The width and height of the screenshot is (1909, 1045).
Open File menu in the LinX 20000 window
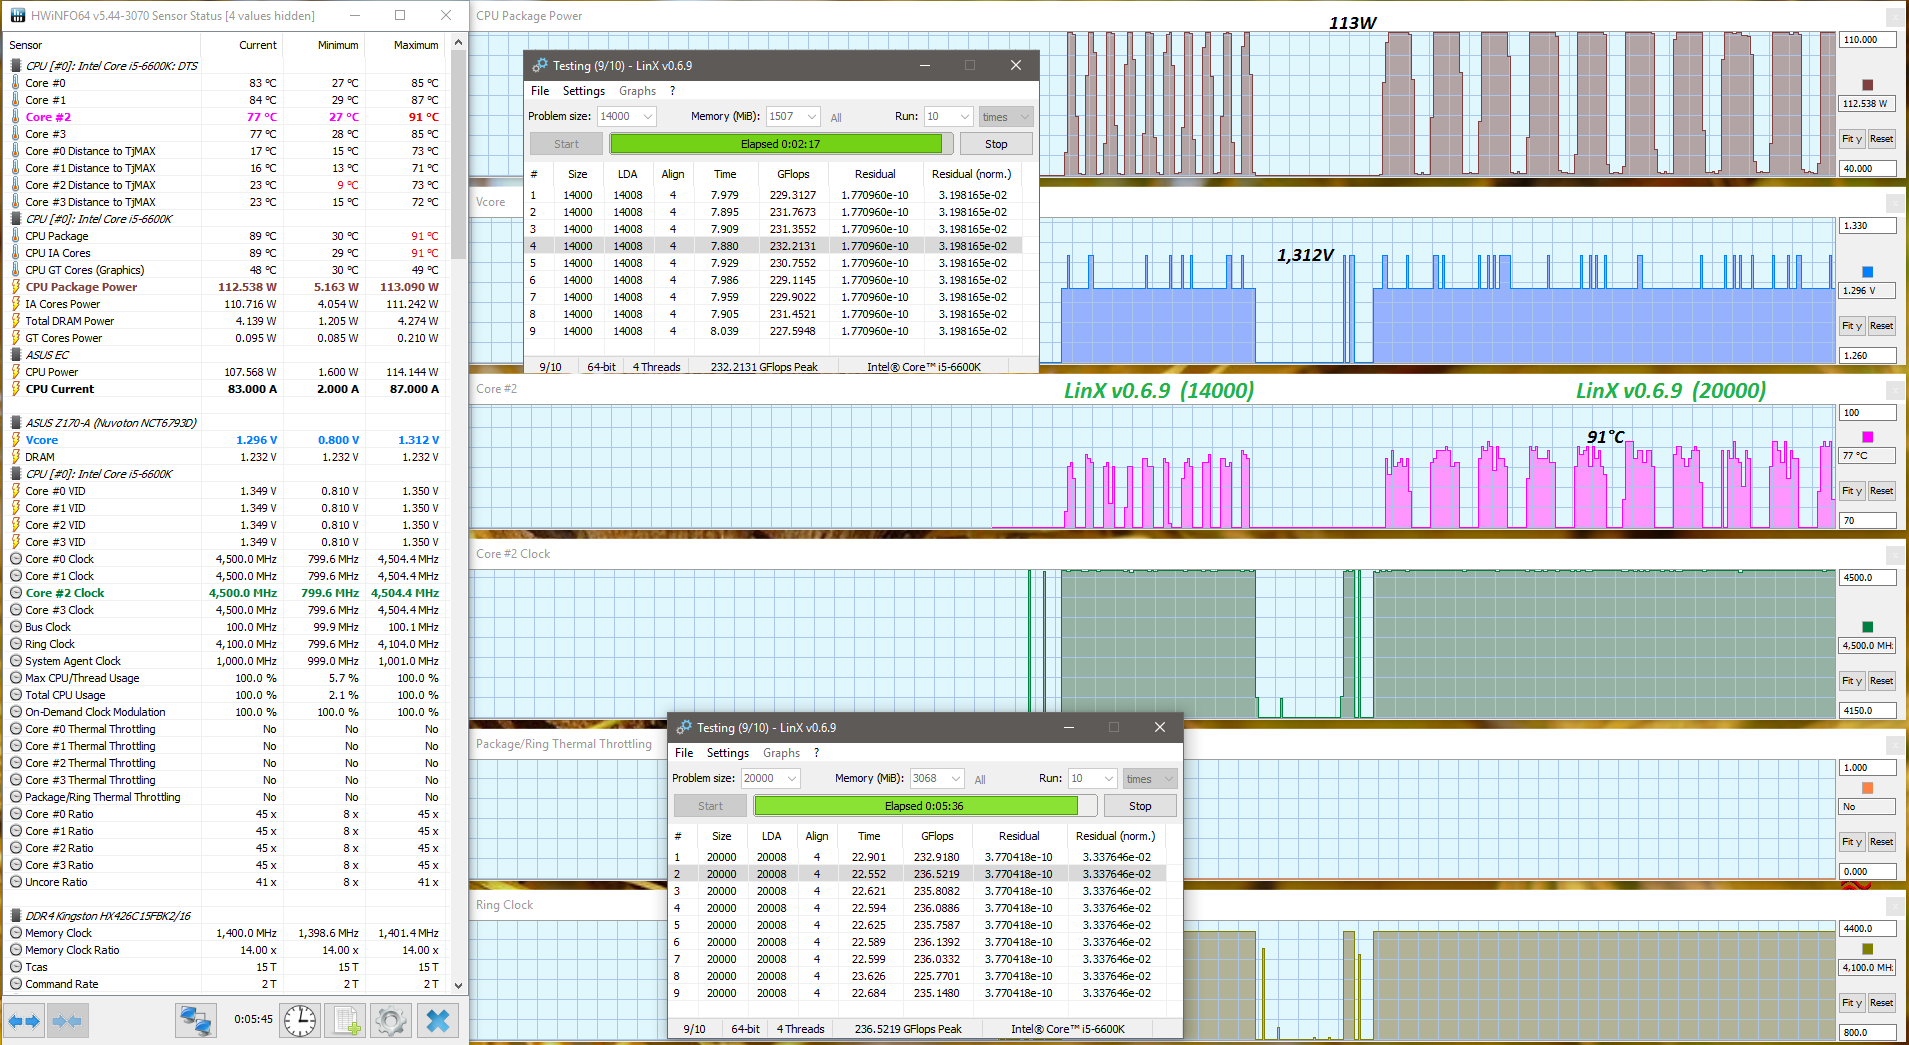coord(684,753)
